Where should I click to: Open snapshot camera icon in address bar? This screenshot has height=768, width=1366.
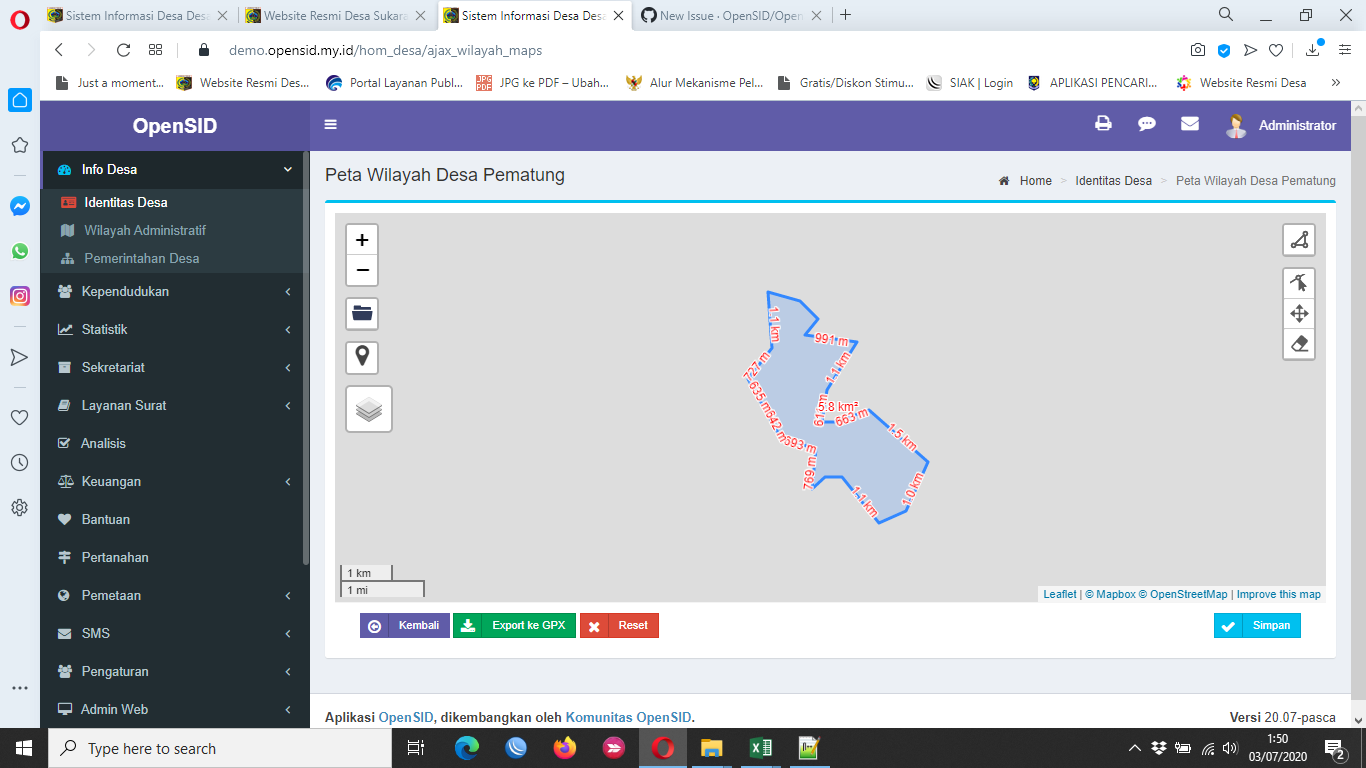point(1198,50)
